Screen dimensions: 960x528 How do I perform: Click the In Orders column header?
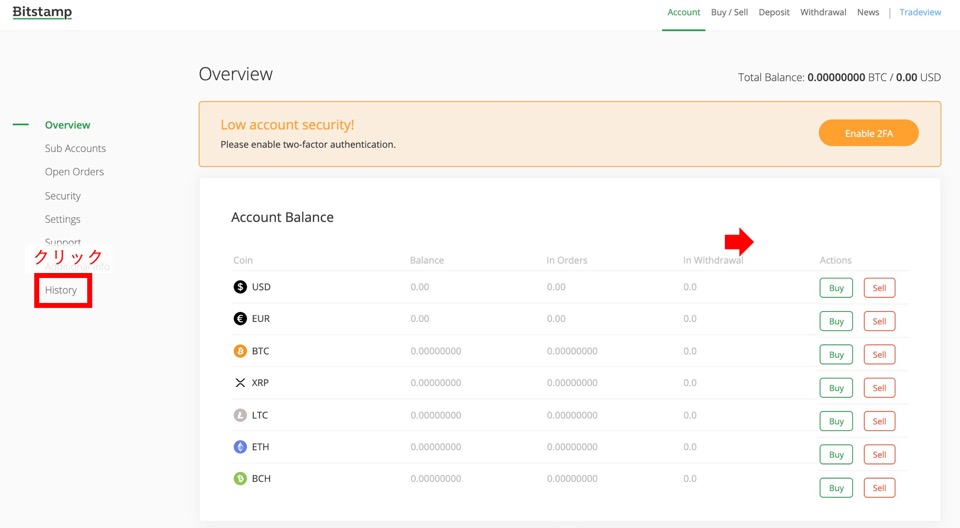tap(566, 260)
